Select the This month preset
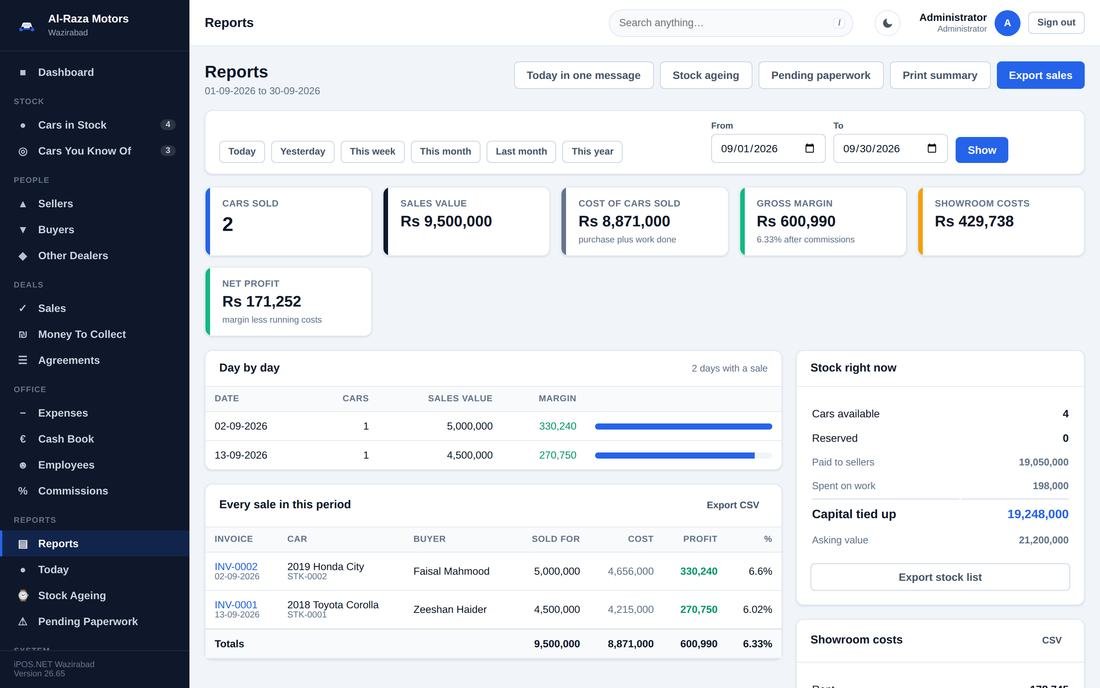 point(445,151)
